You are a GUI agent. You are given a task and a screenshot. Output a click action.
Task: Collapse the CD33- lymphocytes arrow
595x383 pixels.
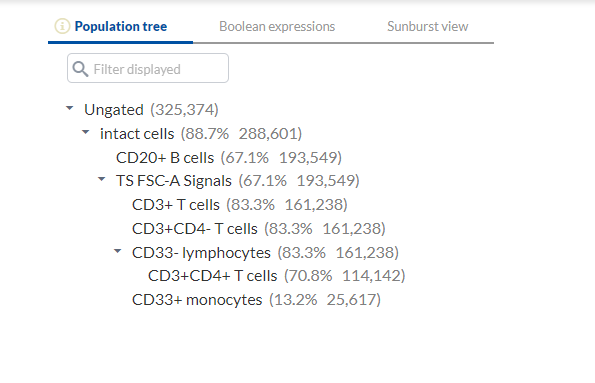[118, 251]
